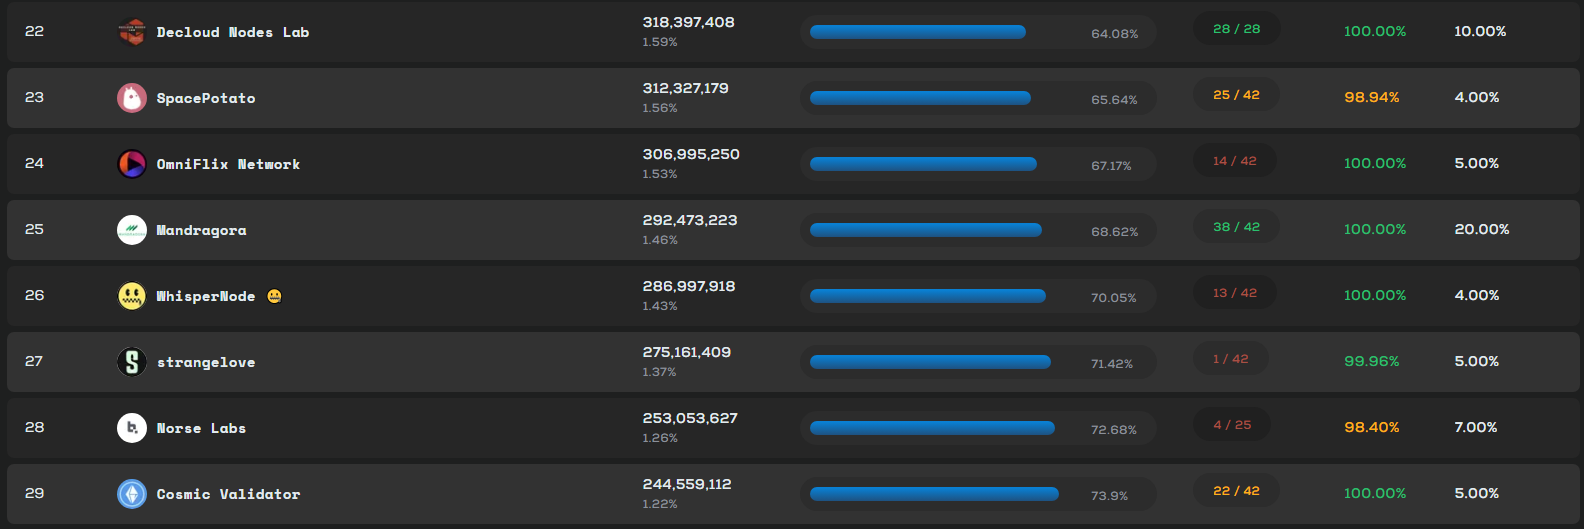Viewport: 1584px width, 529px height.
Task: Select the 1 / 42 badge for strangelove
Action: pos(1231,359)
